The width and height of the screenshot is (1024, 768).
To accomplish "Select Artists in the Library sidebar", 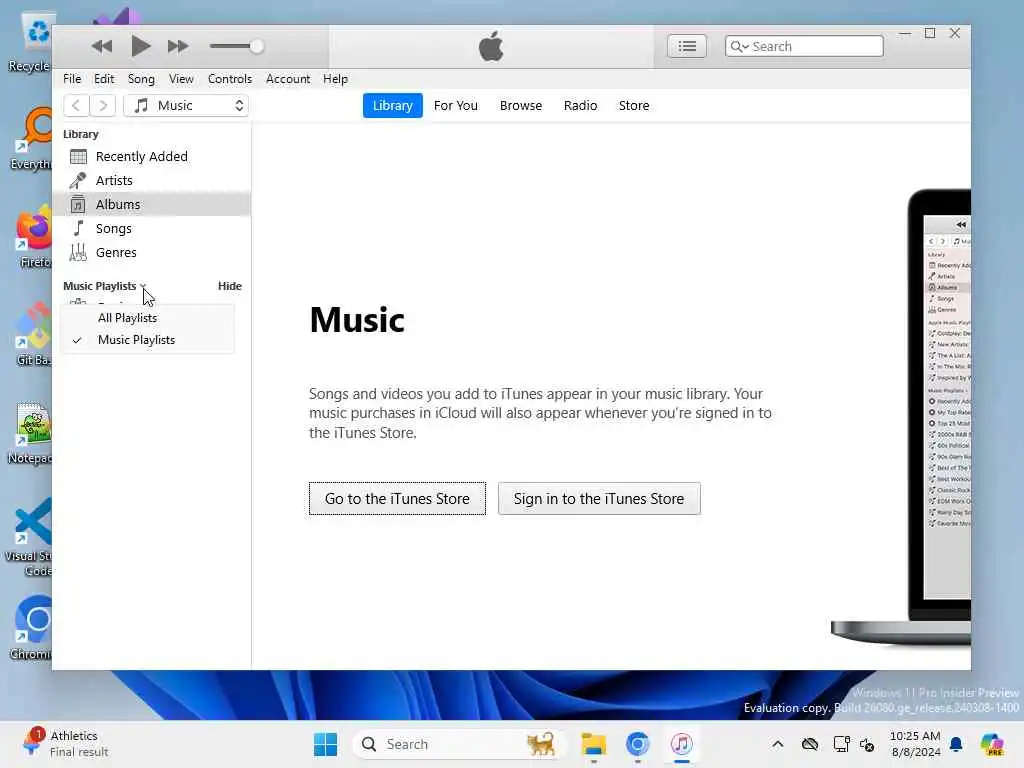I will [x=152, y=180].
